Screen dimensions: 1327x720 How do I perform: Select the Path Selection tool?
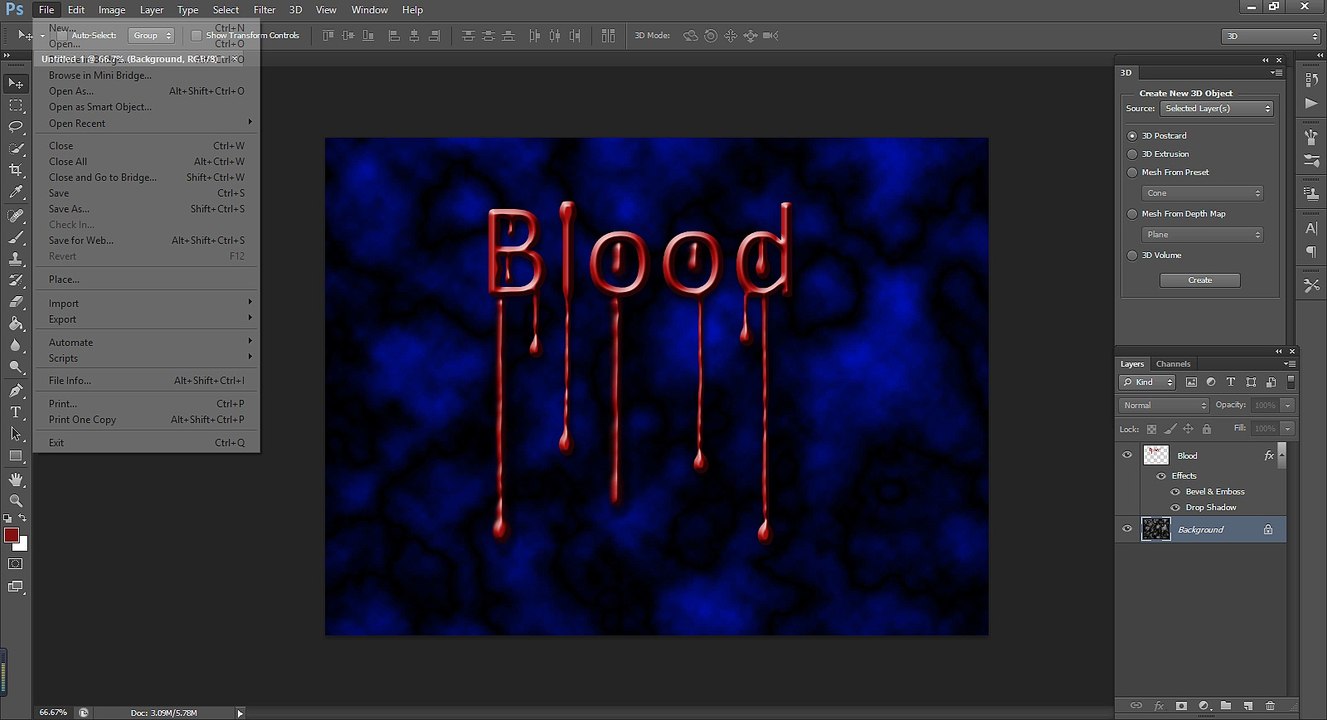pyautogui.click(x=16, y=434)
